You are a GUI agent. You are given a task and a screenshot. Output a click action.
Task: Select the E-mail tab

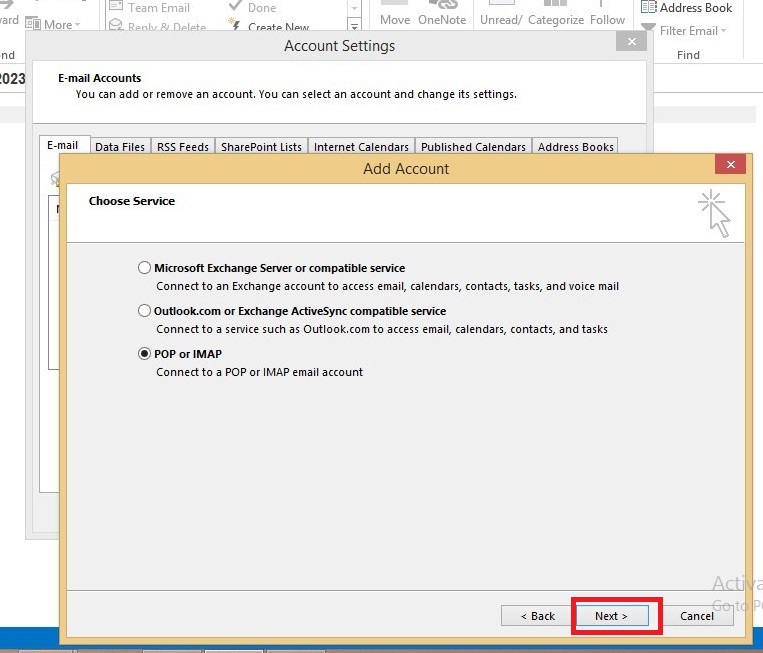[63, 145]
